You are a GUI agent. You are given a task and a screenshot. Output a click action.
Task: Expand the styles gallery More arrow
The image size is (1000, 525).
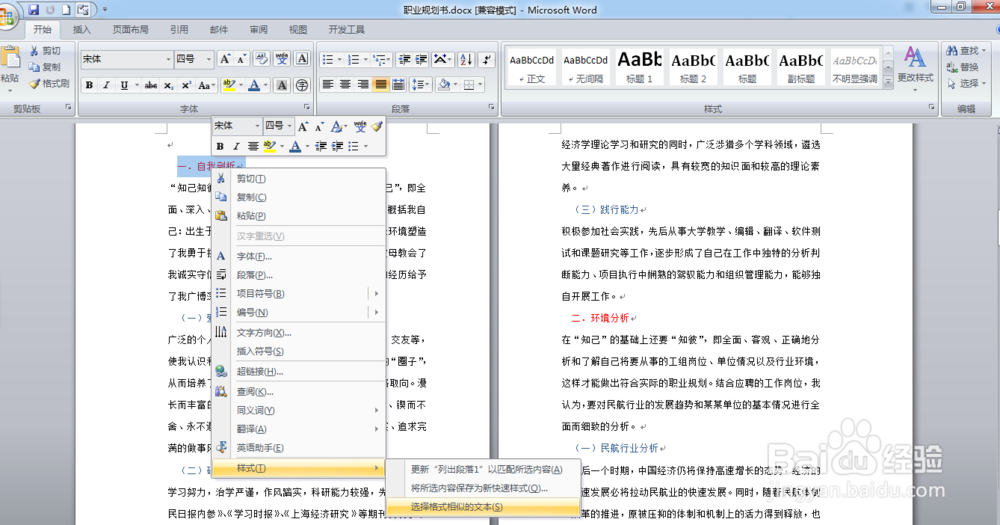pos(888,81)
